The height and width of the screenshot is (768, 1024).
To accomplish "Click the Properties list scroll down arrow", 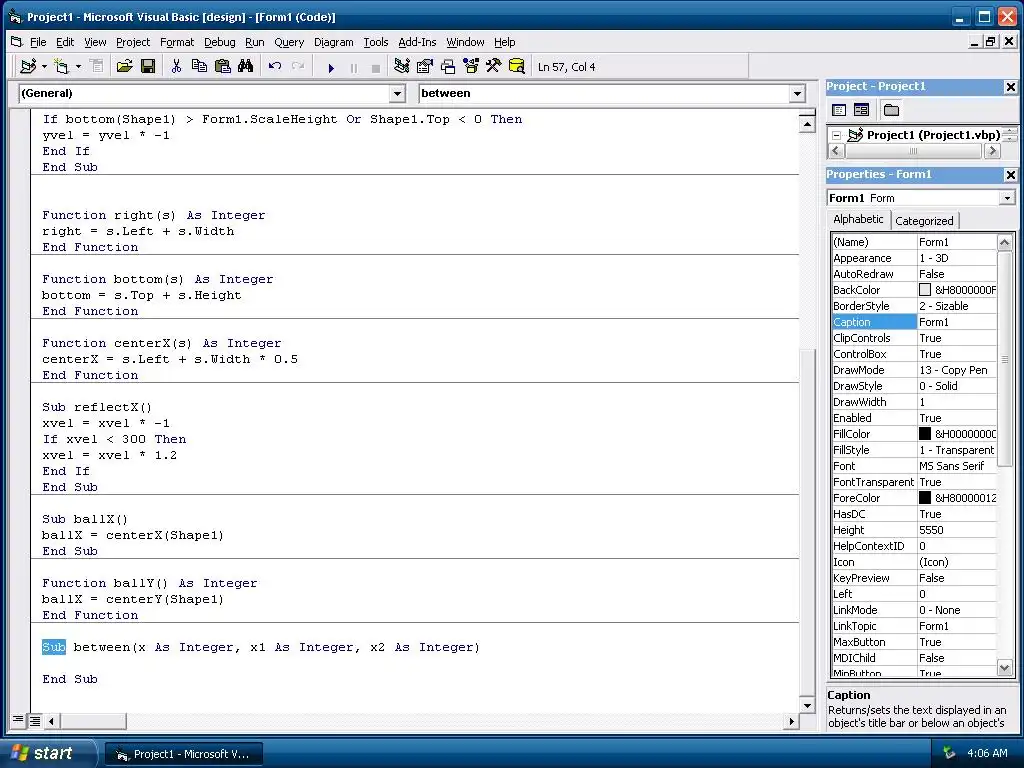I will click(x=1004, y=667).
